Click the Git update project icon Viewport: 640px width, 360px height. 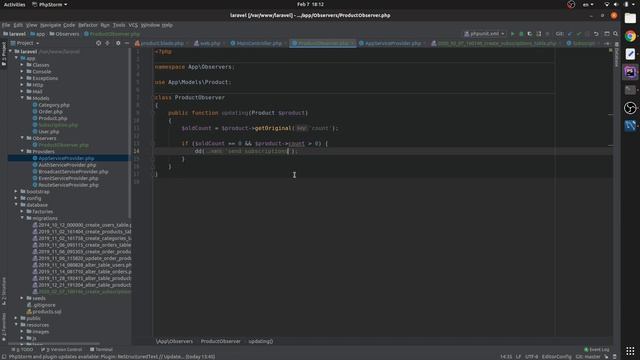(x=570, y=34)
